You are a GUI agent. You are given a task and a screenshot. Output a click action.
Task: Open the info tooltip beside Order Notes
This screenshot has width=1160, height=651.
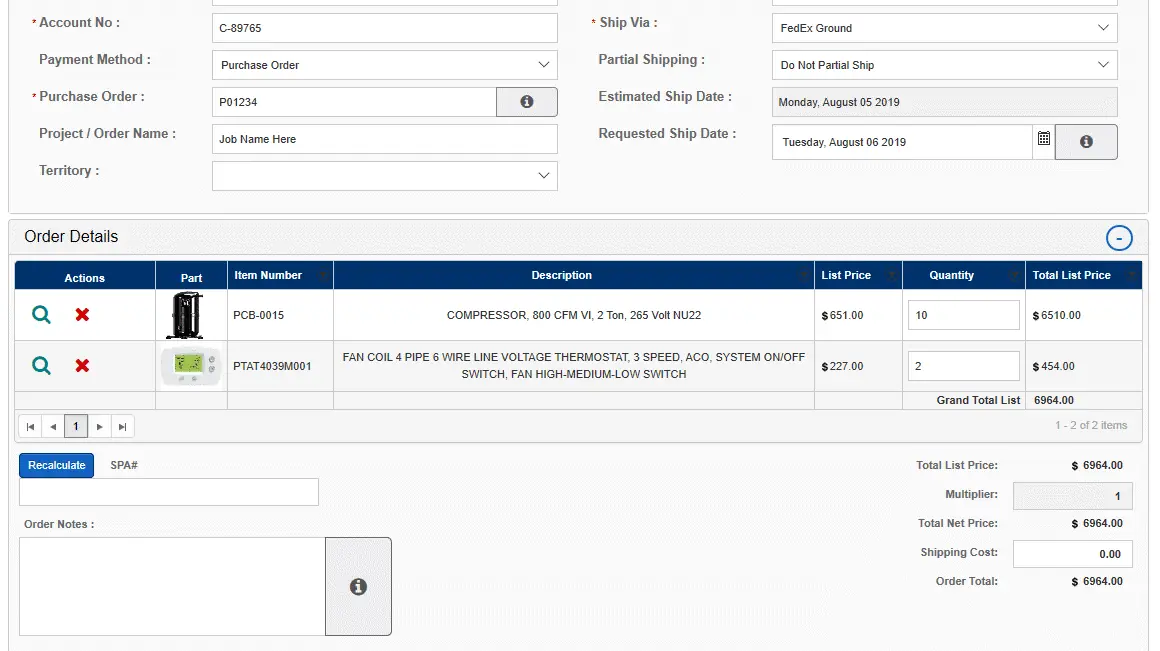coord(358,587)
